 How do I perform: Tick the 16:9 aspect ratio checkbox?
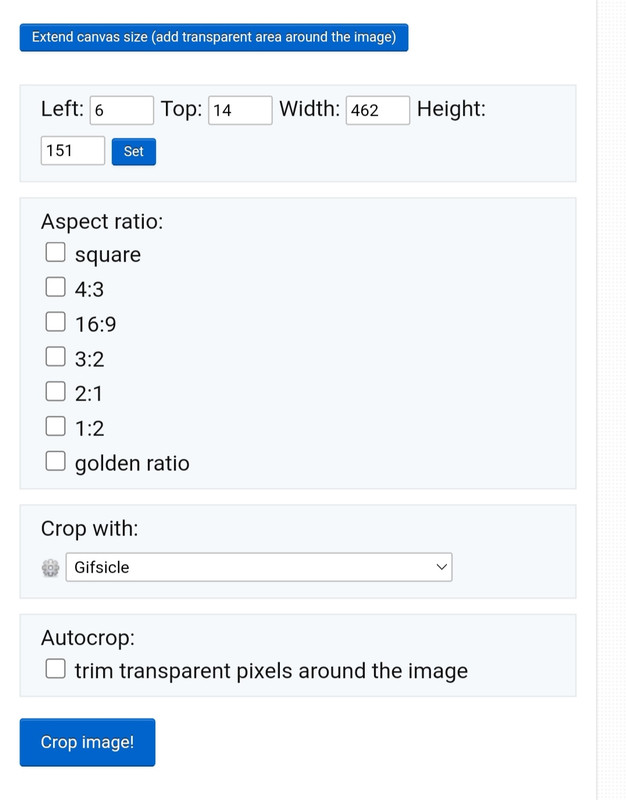pyautogui.click(x=56, y=323)
